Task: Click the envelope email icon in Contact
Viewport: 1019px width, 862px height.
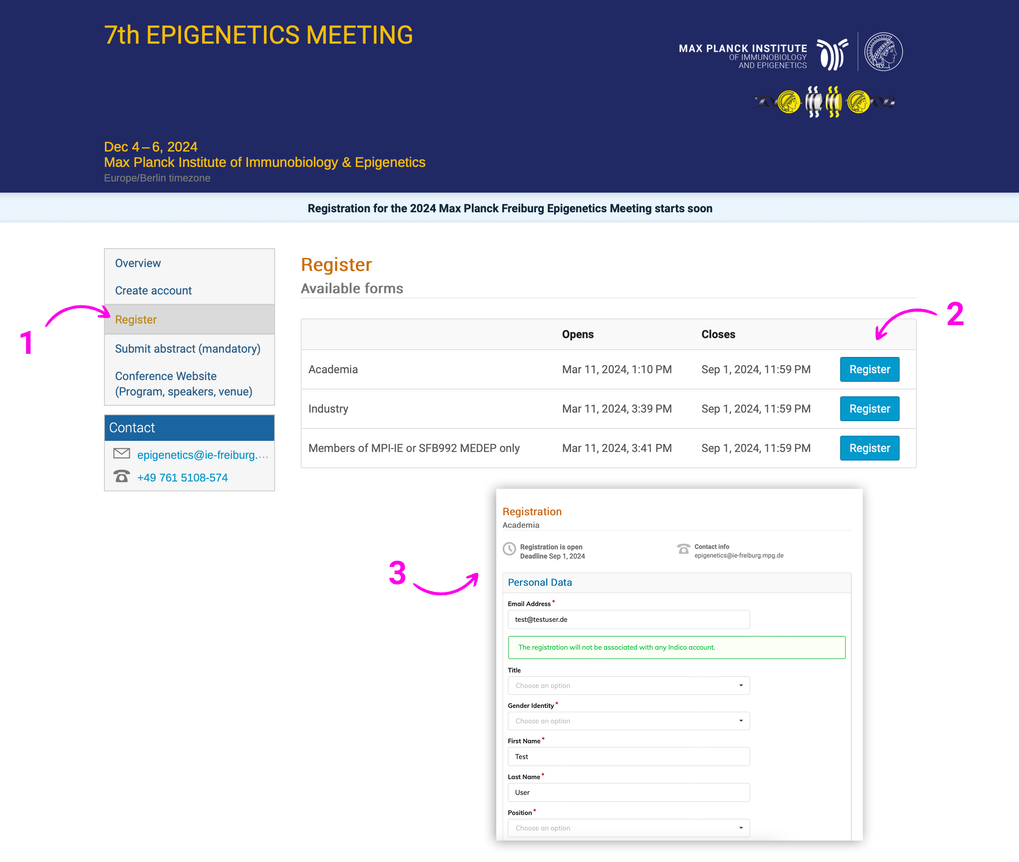Action: pos(122,454)
